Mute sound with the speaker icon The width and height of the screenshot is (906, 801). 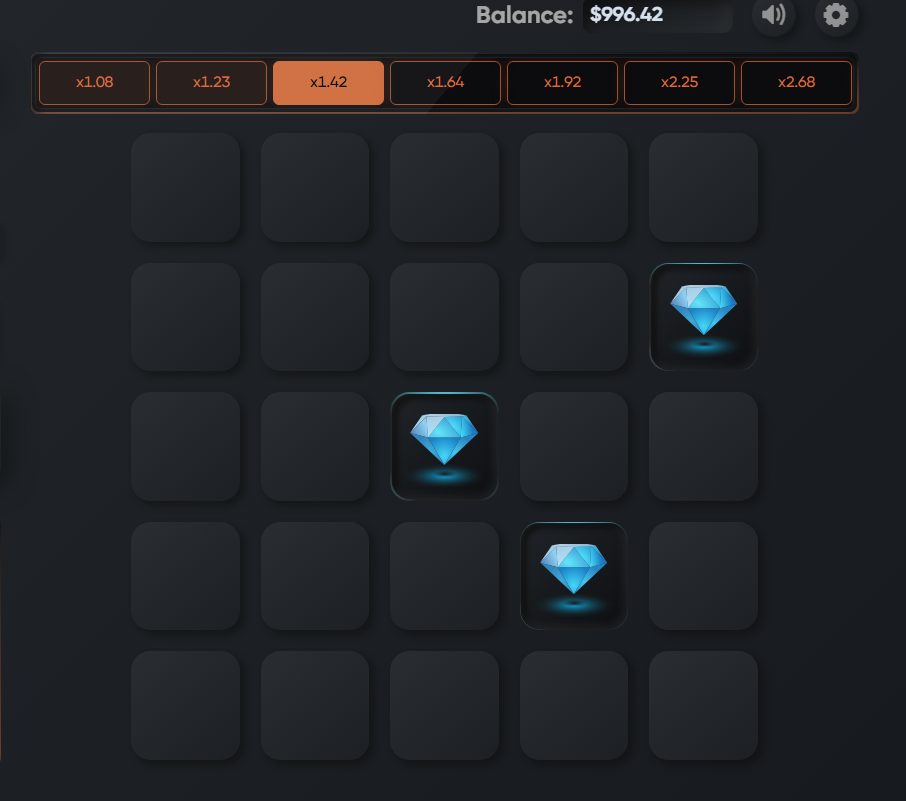[x=773, y=14]
